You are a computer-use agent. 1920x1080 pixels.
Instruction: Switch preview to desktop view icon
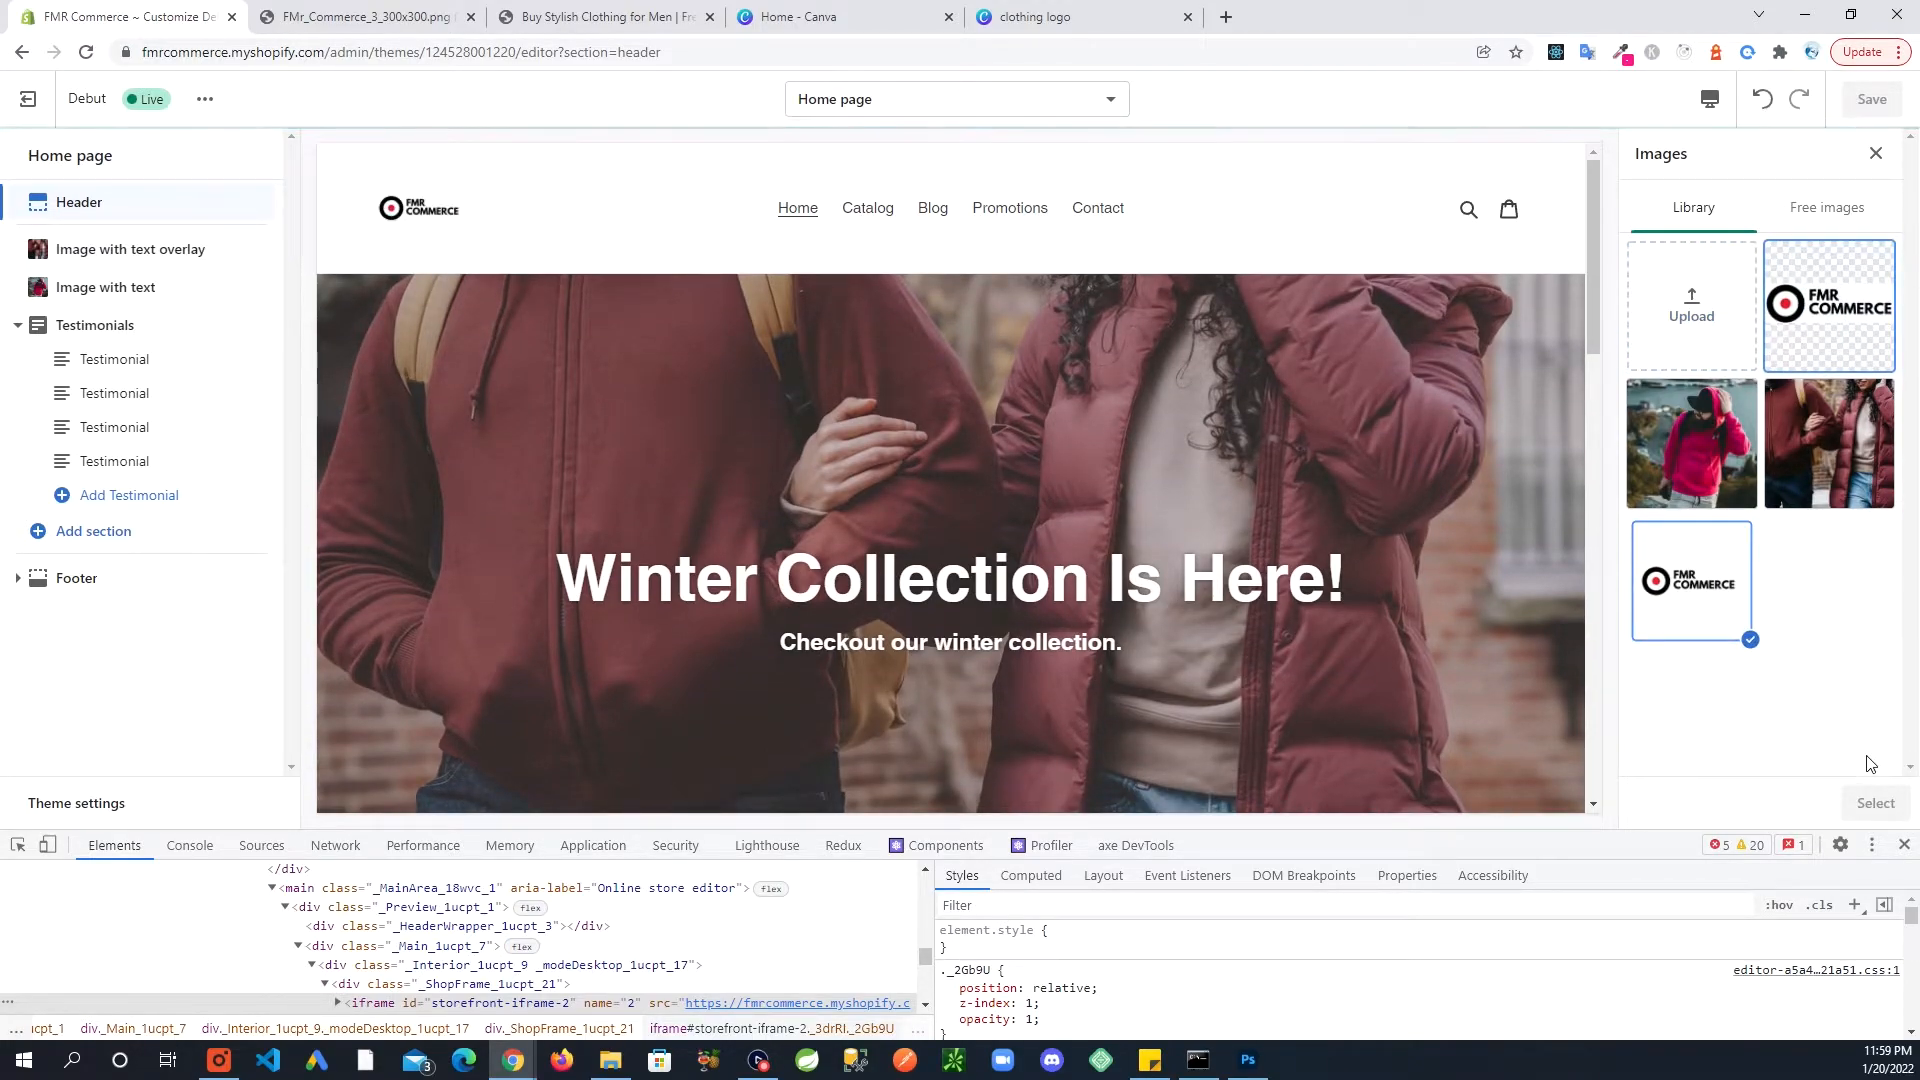1710,99
